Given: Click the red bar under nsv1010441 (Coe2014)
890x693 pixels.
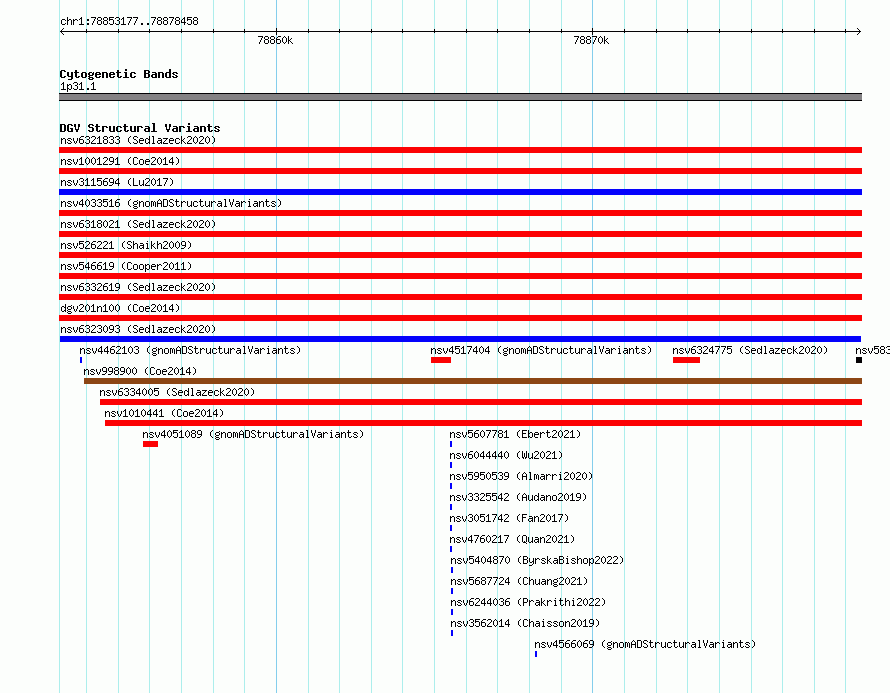Looking at the screenshot, I should click(x=484, y=423).
